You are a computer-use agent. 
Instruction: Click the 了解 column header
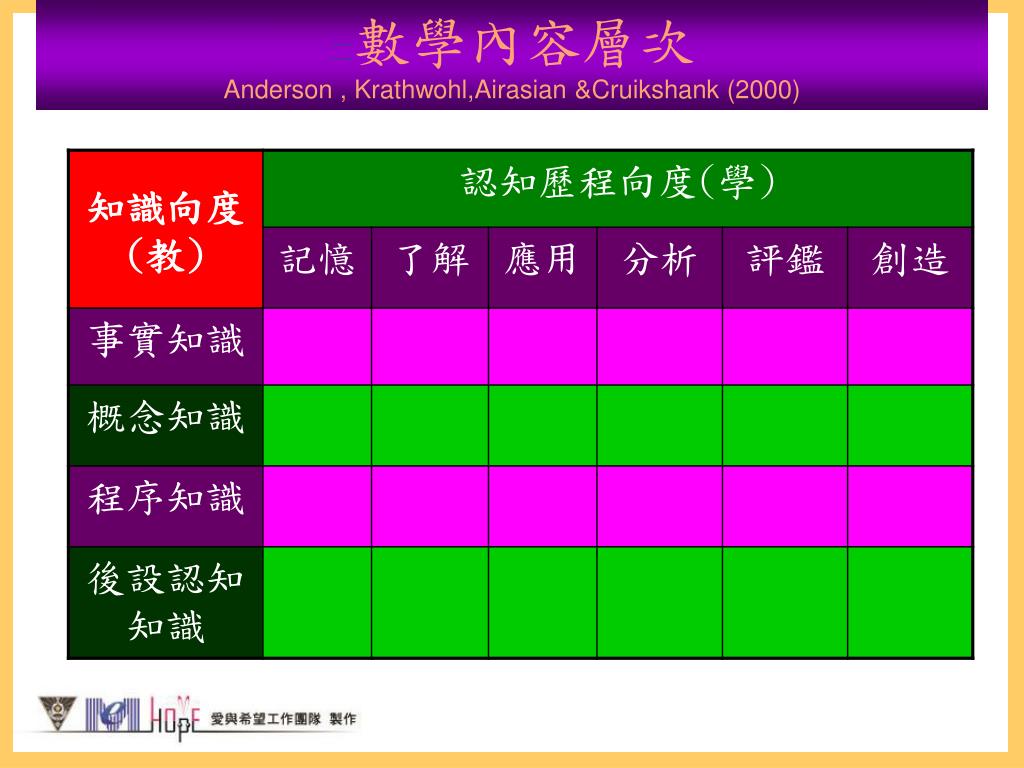pos(430,268)
